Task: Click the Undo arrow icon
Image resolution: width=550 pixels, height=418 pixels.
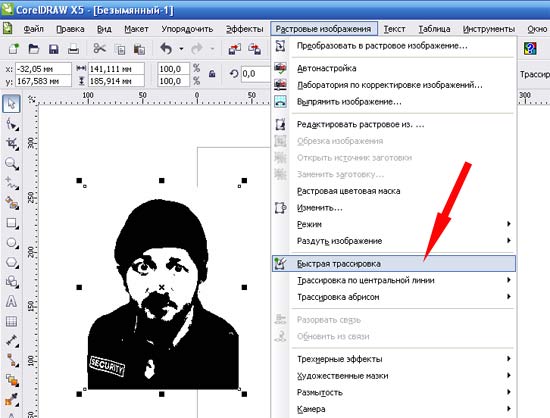Action: tap(166, 49)
